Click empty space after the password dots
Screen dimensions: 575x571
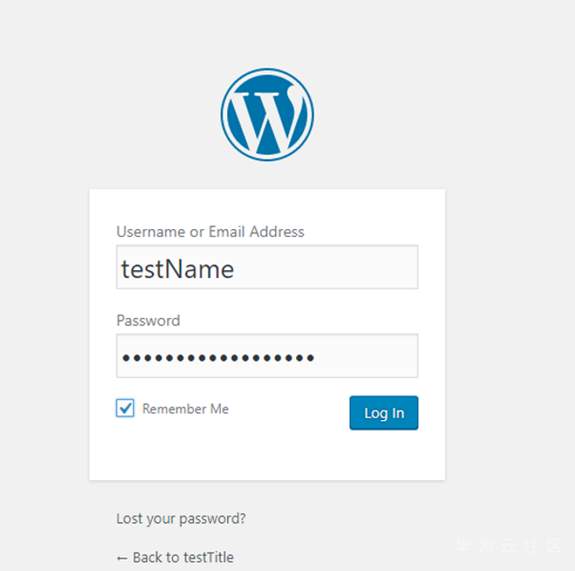(365, 356)
